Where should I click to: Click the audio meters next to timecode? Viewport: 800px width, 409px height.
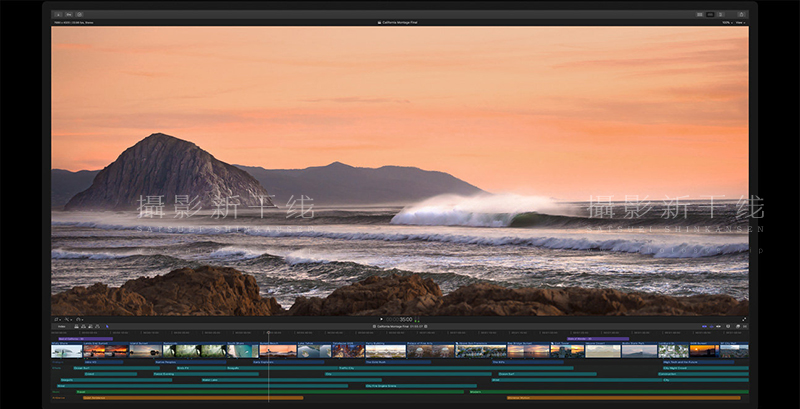417,319
